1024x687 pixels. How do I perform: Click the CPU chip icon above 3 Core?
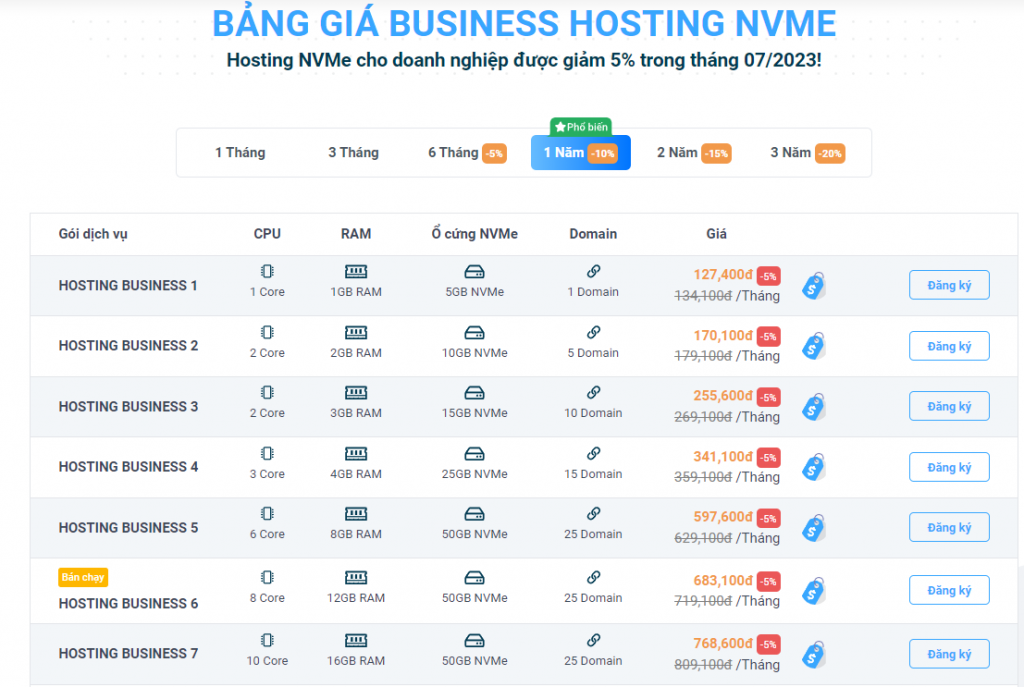267,453
